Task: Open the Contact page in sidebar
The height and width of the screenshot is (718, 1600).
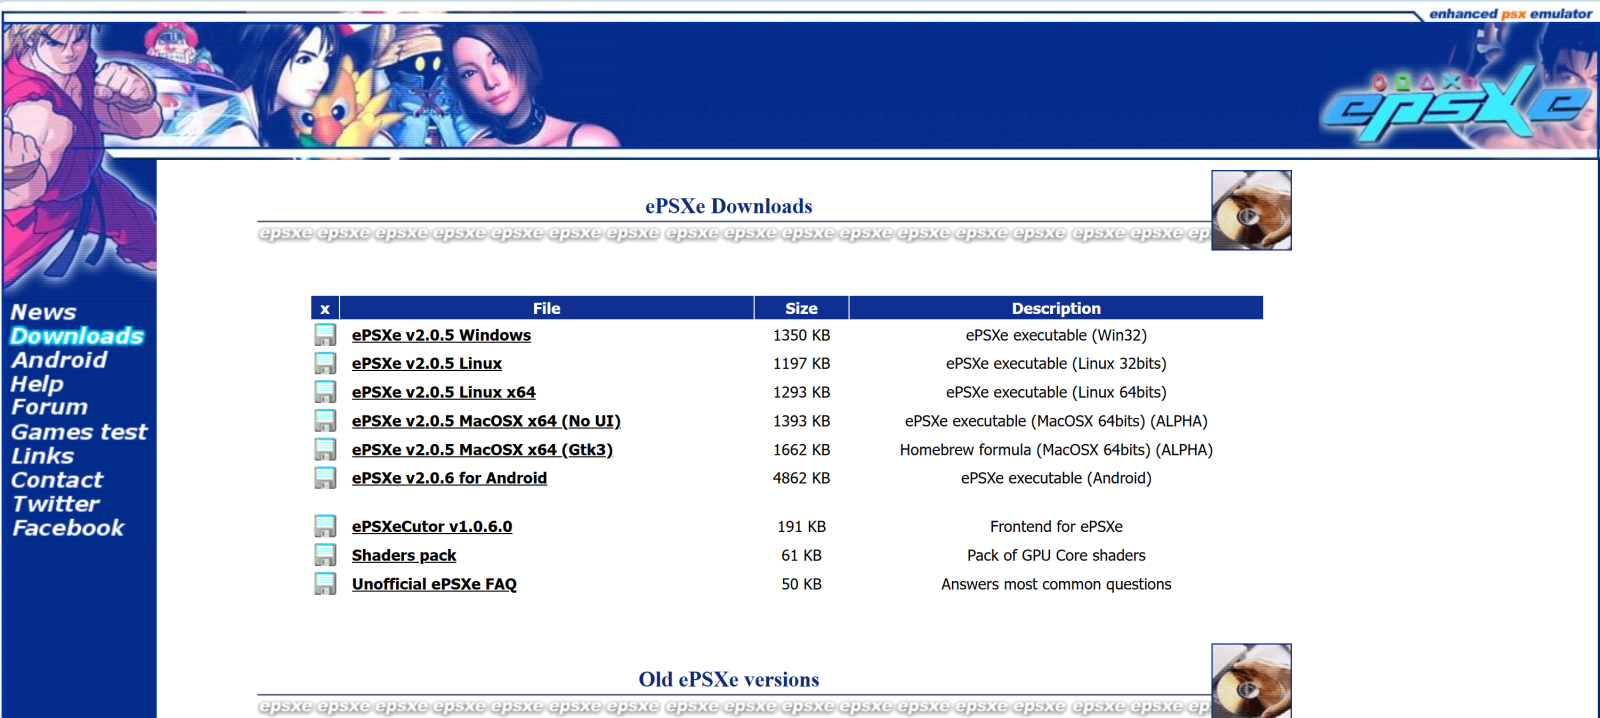Action: pyautogui.click(x=57, y=480)
